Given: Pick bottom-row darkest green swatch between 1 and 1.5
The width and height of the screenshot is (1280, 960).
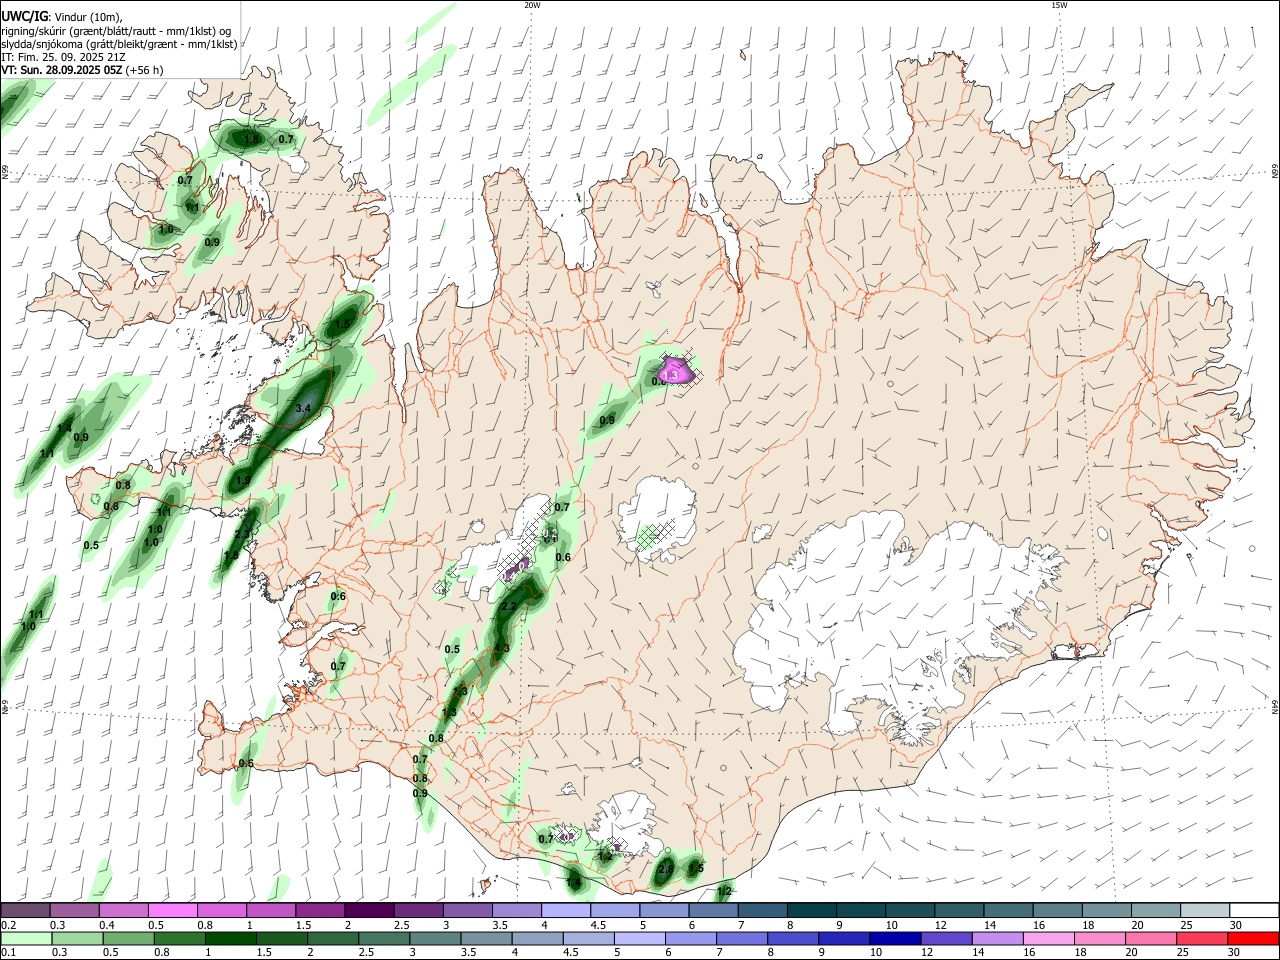Looking at the screenshot, I should [x=231, y=938].
